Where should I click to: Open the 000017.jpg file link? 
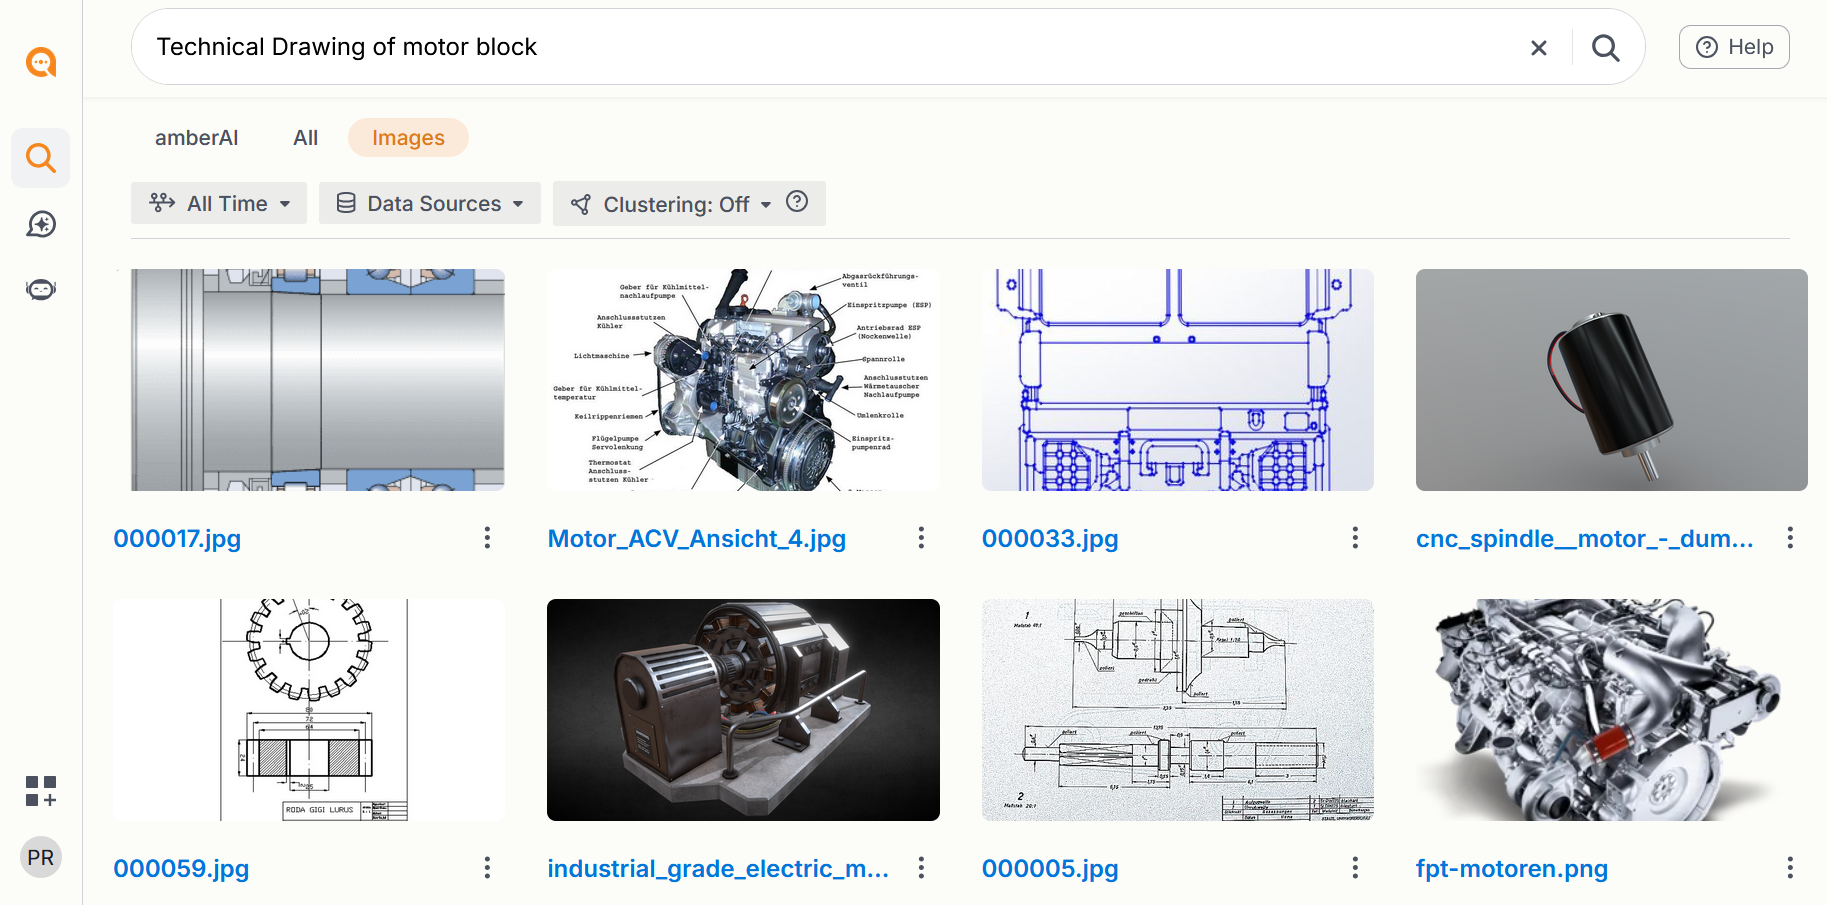pyautogui.click(x=177, y=539)
